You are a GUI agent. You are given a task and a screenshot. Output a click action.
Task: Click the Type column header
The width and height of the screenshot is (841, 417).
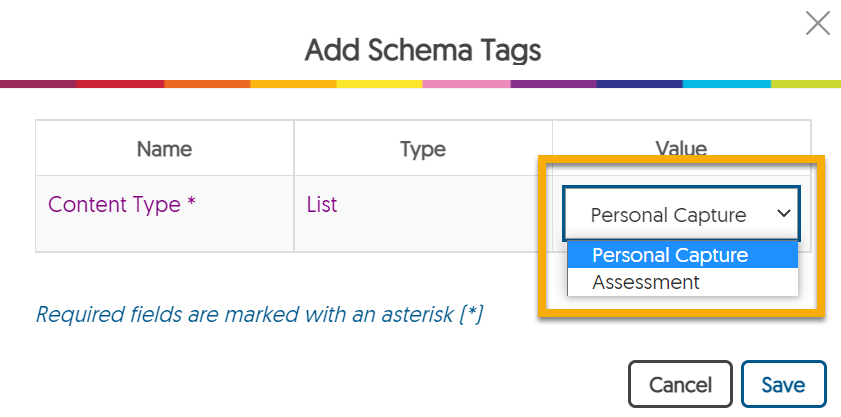pyautogui.click(x=422, y=149)
